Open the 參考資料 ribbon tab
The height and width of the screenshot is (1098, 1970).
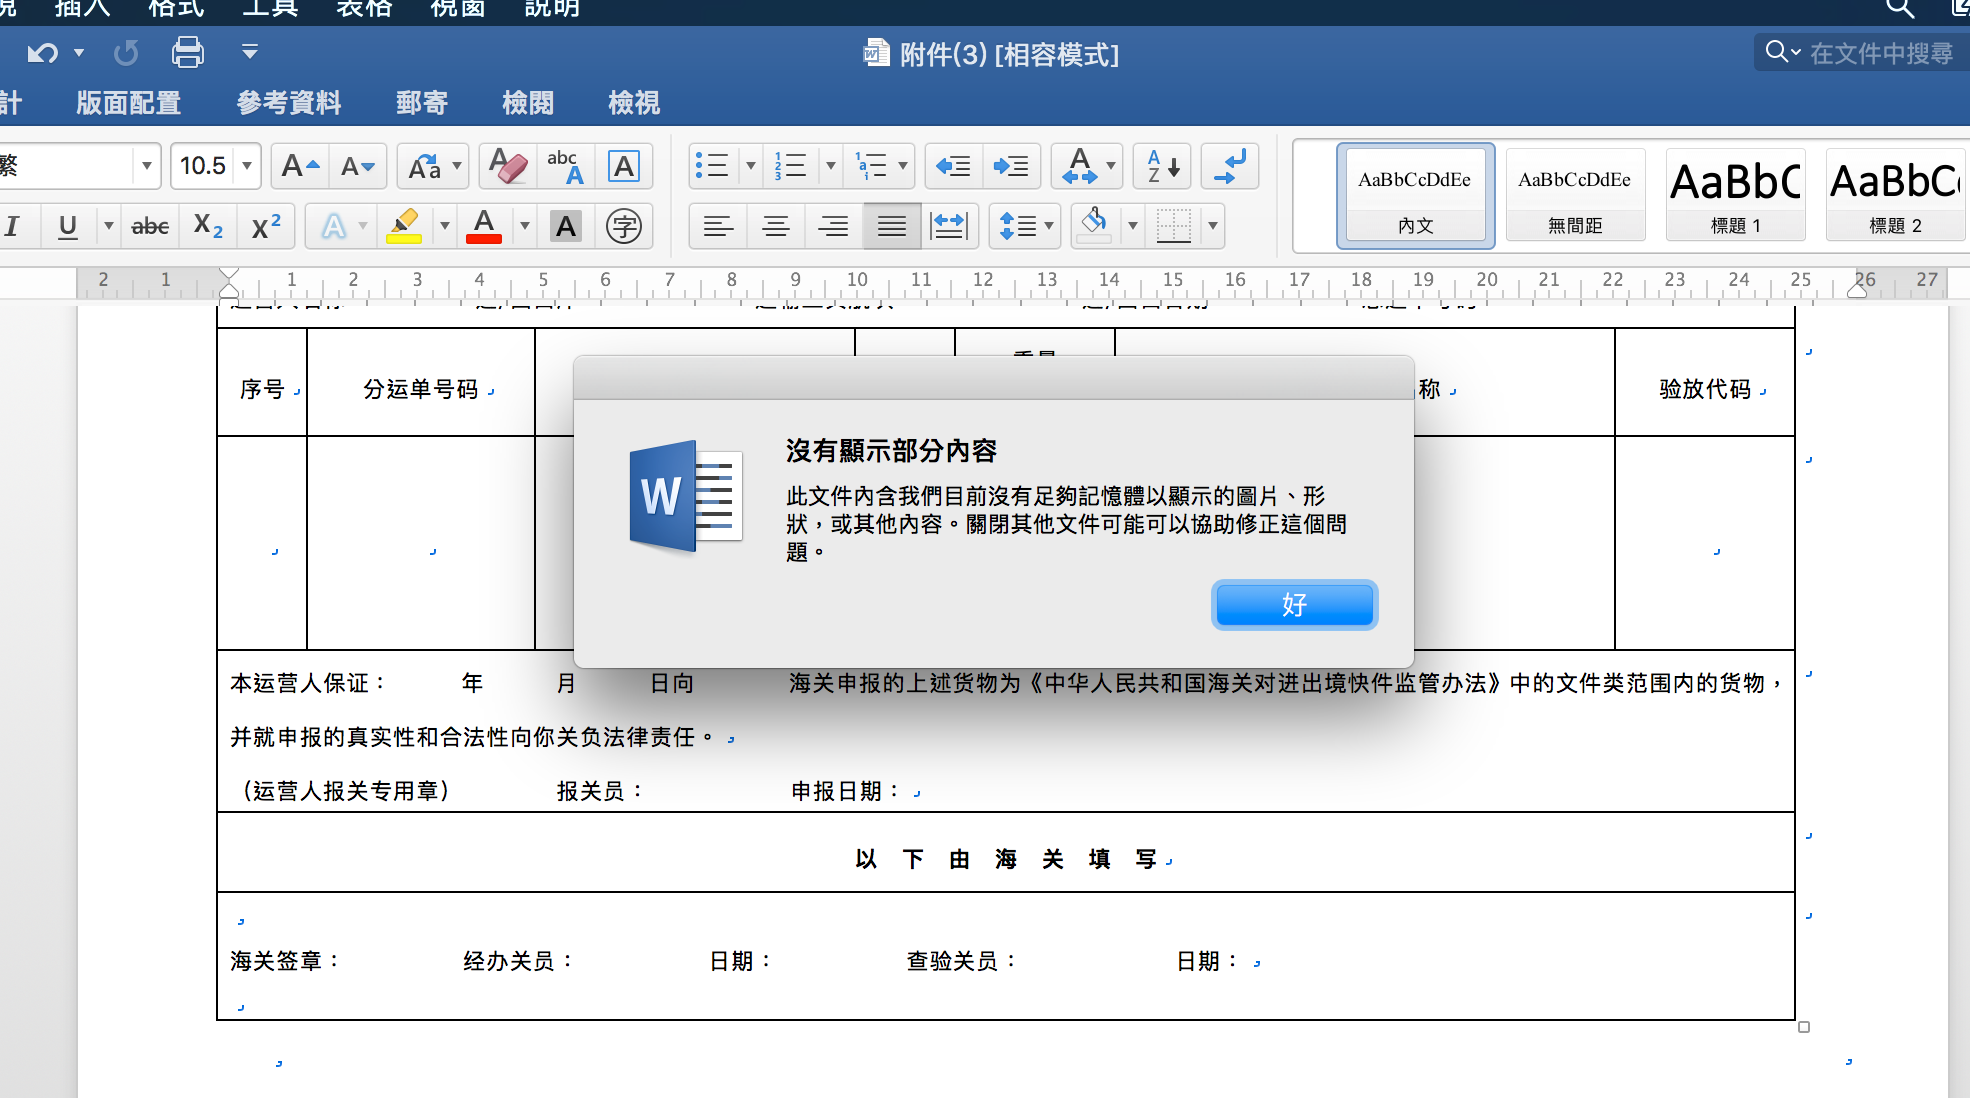tap(289, 102)
